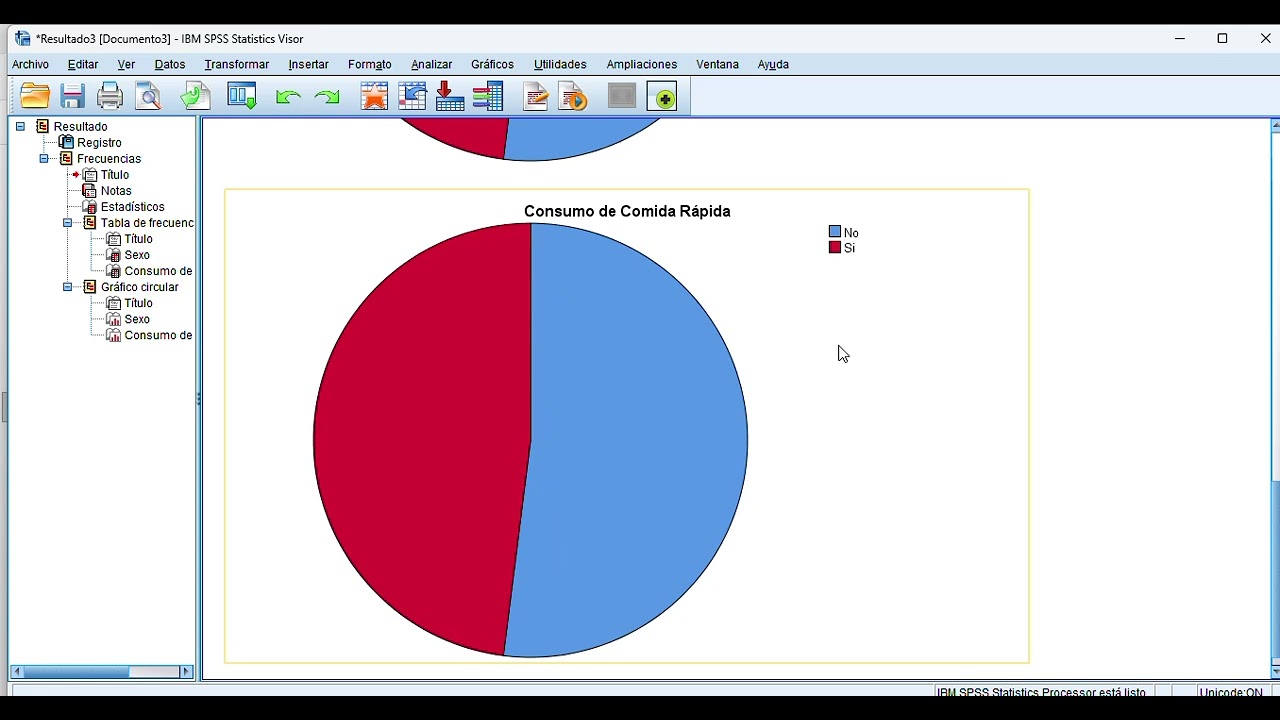
Task: Select Estadísticos item in outline
Action: coord(133,207)
